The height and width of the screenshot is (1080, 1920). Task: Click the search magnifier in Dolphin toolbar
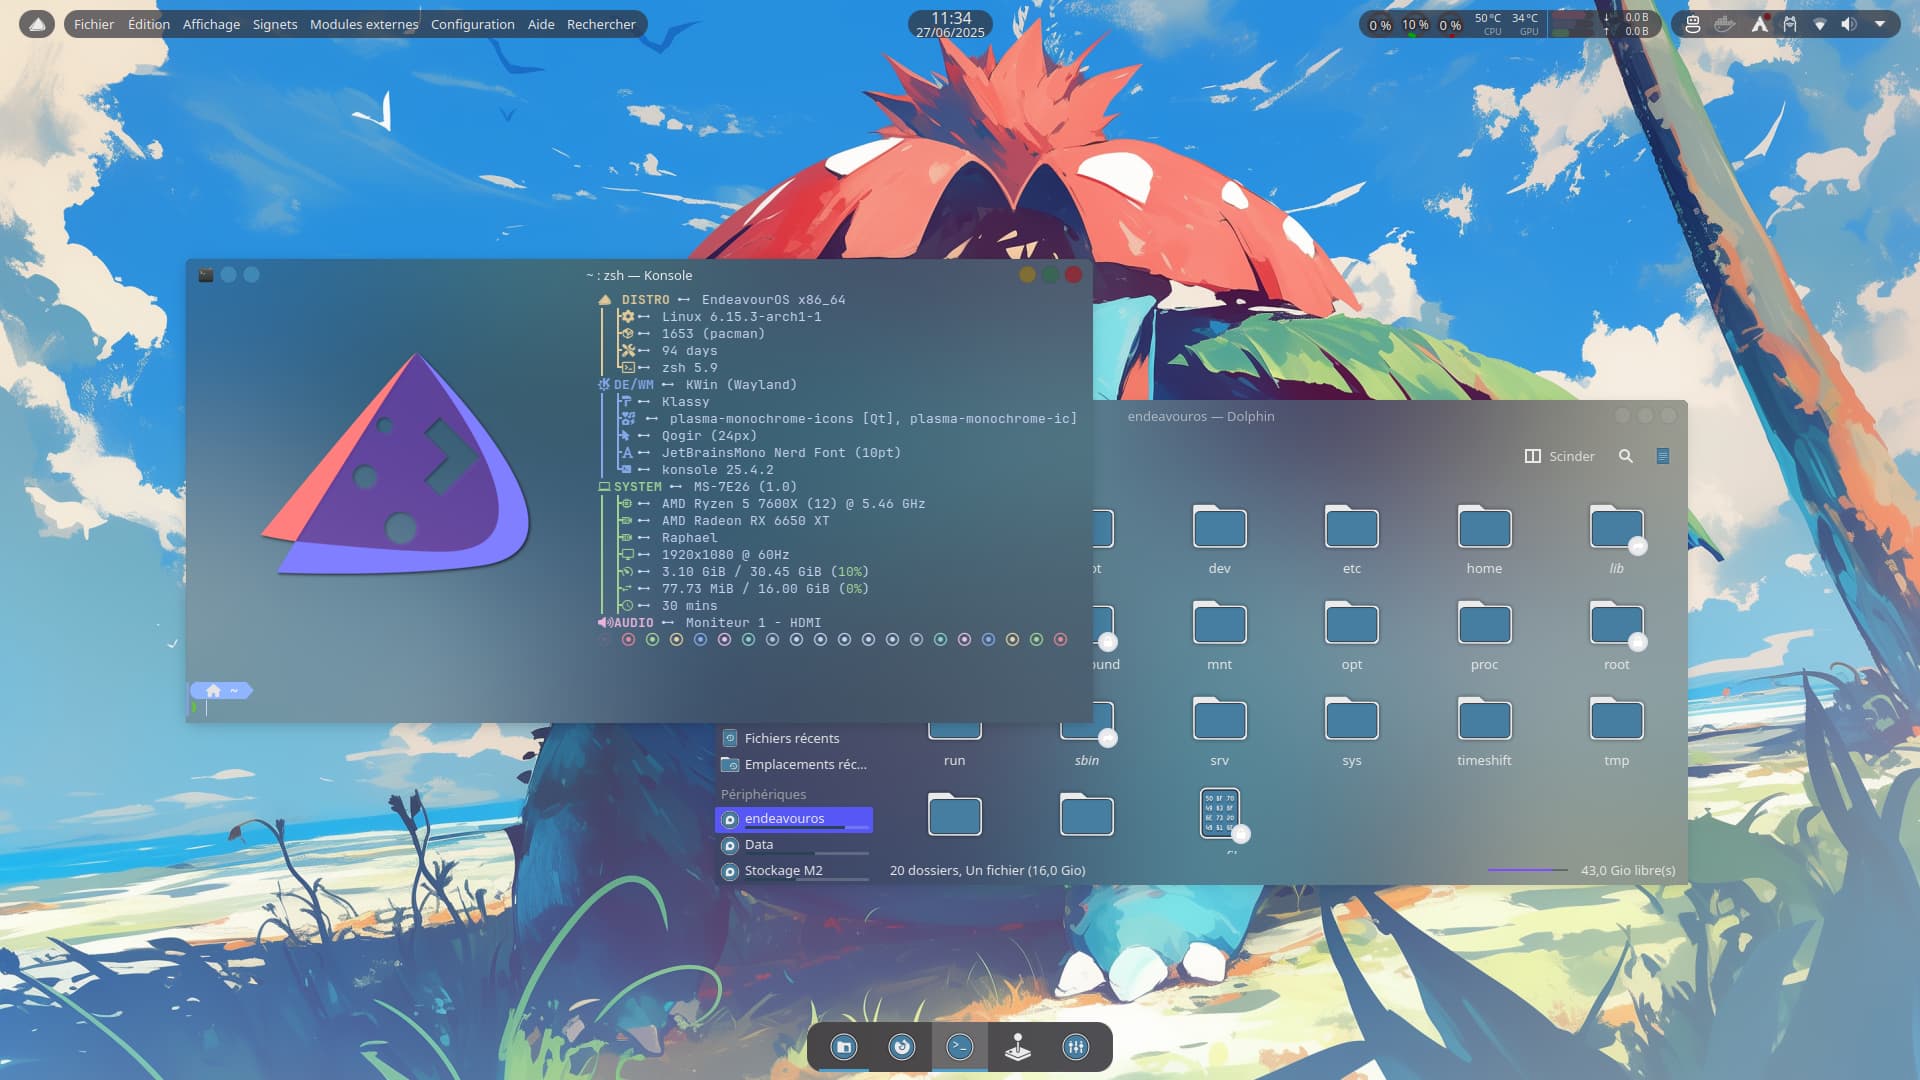pos(1626,456)
